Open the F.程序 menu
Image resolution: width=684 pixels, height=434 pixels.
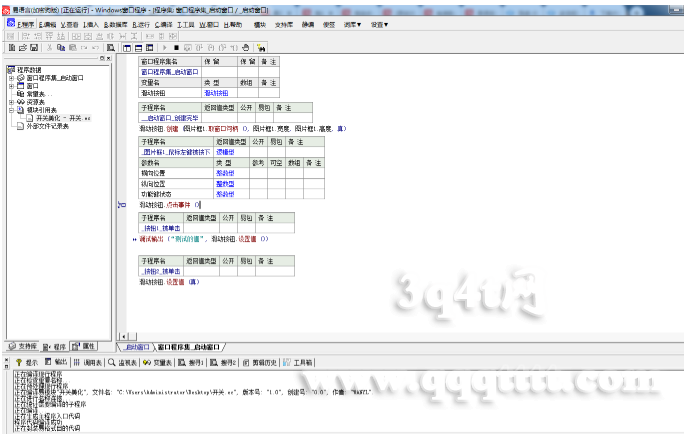coord(26,25)
